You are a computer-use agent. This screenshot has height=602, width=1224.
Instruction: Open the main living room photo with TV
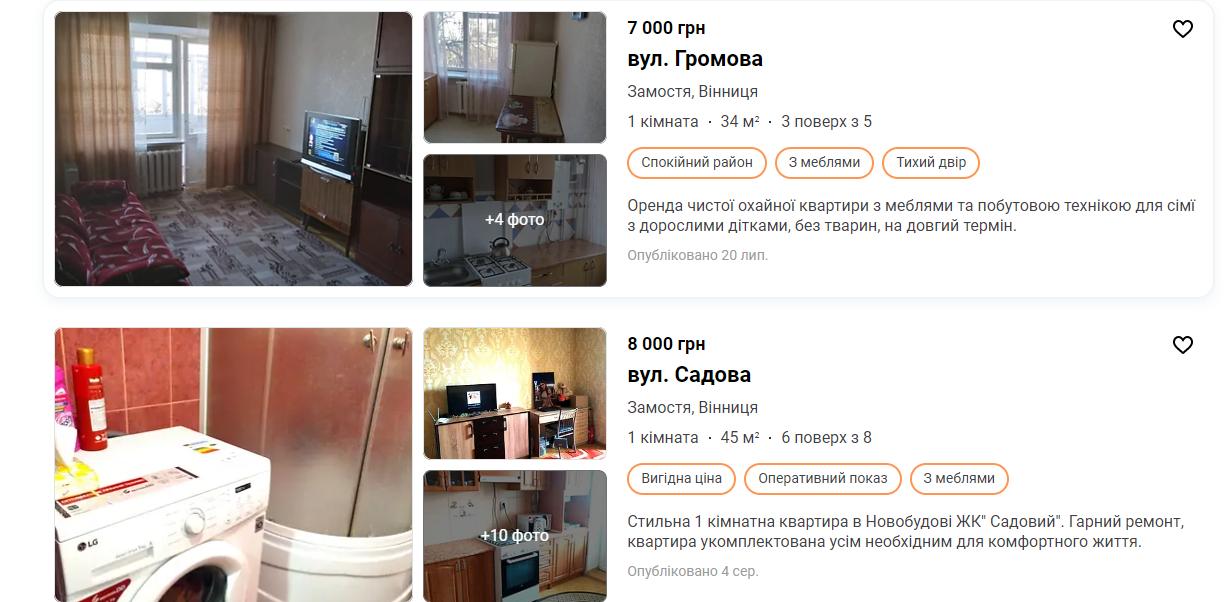click(233, 149)
